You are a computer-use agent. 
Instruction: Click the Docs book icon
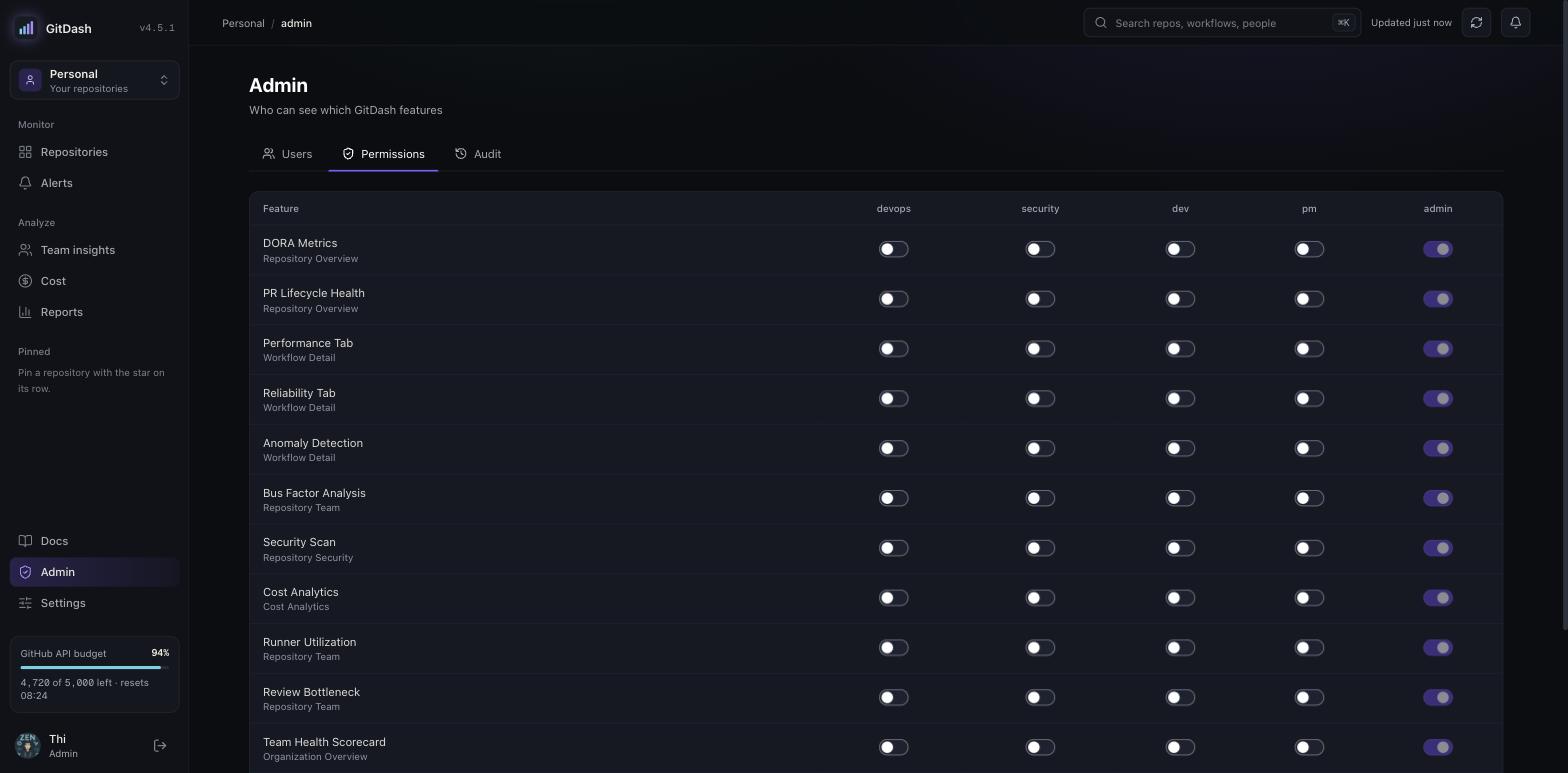[25, 541]
